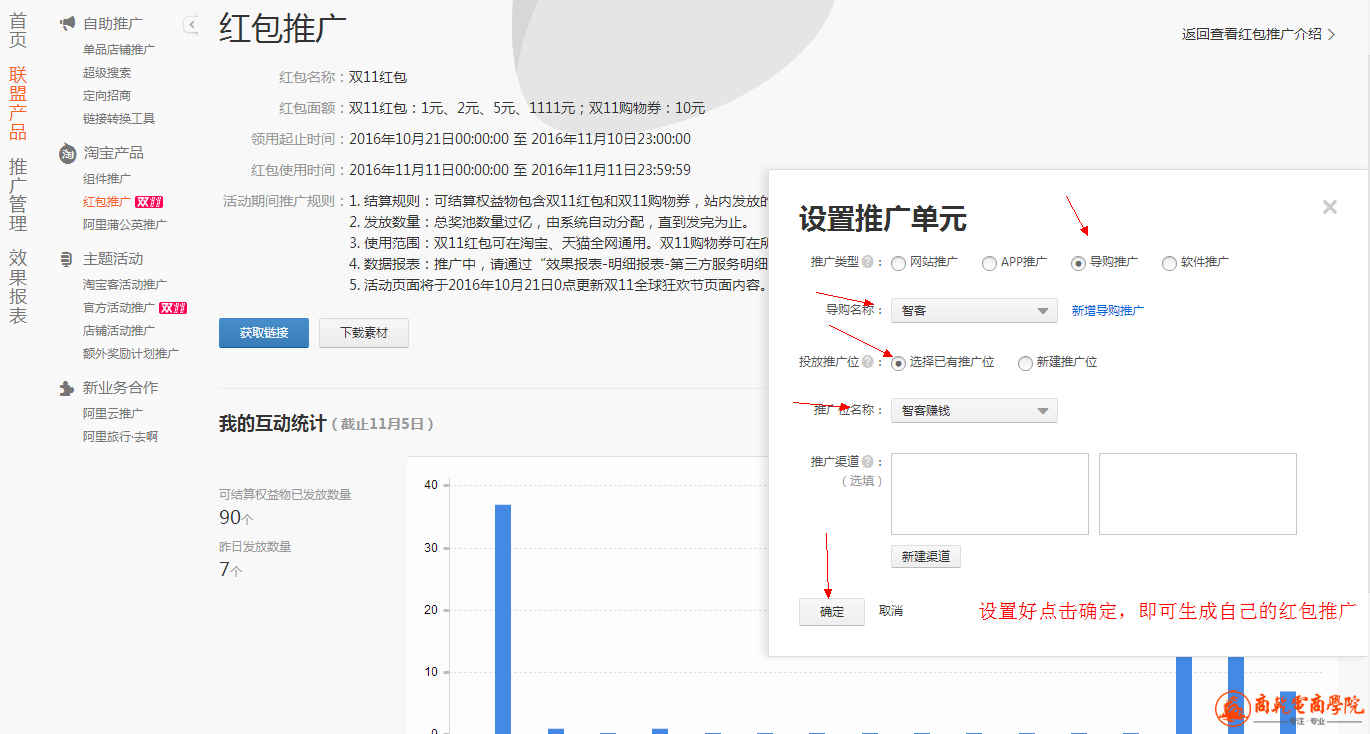Click the 双11 badge beside 官方活动推广
Image resolution: width=1370 pixels, height=734 pixels.
click(173, 307)
